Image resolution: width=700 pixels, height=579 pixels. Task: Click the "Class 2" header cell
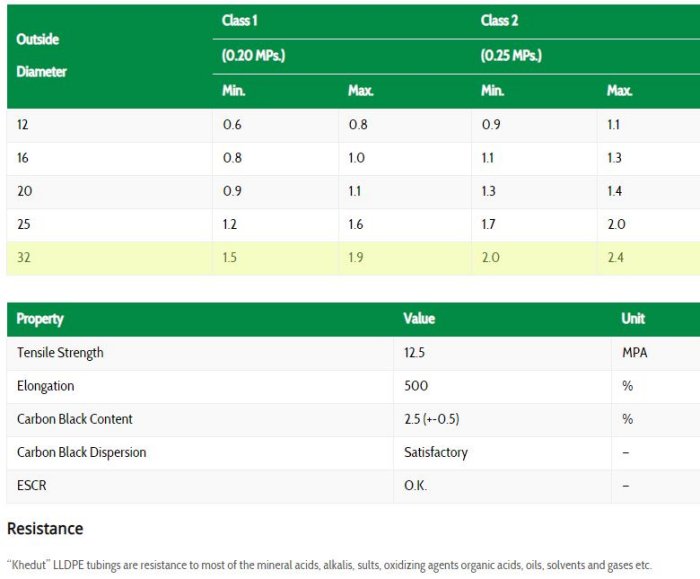click(499, 21)
